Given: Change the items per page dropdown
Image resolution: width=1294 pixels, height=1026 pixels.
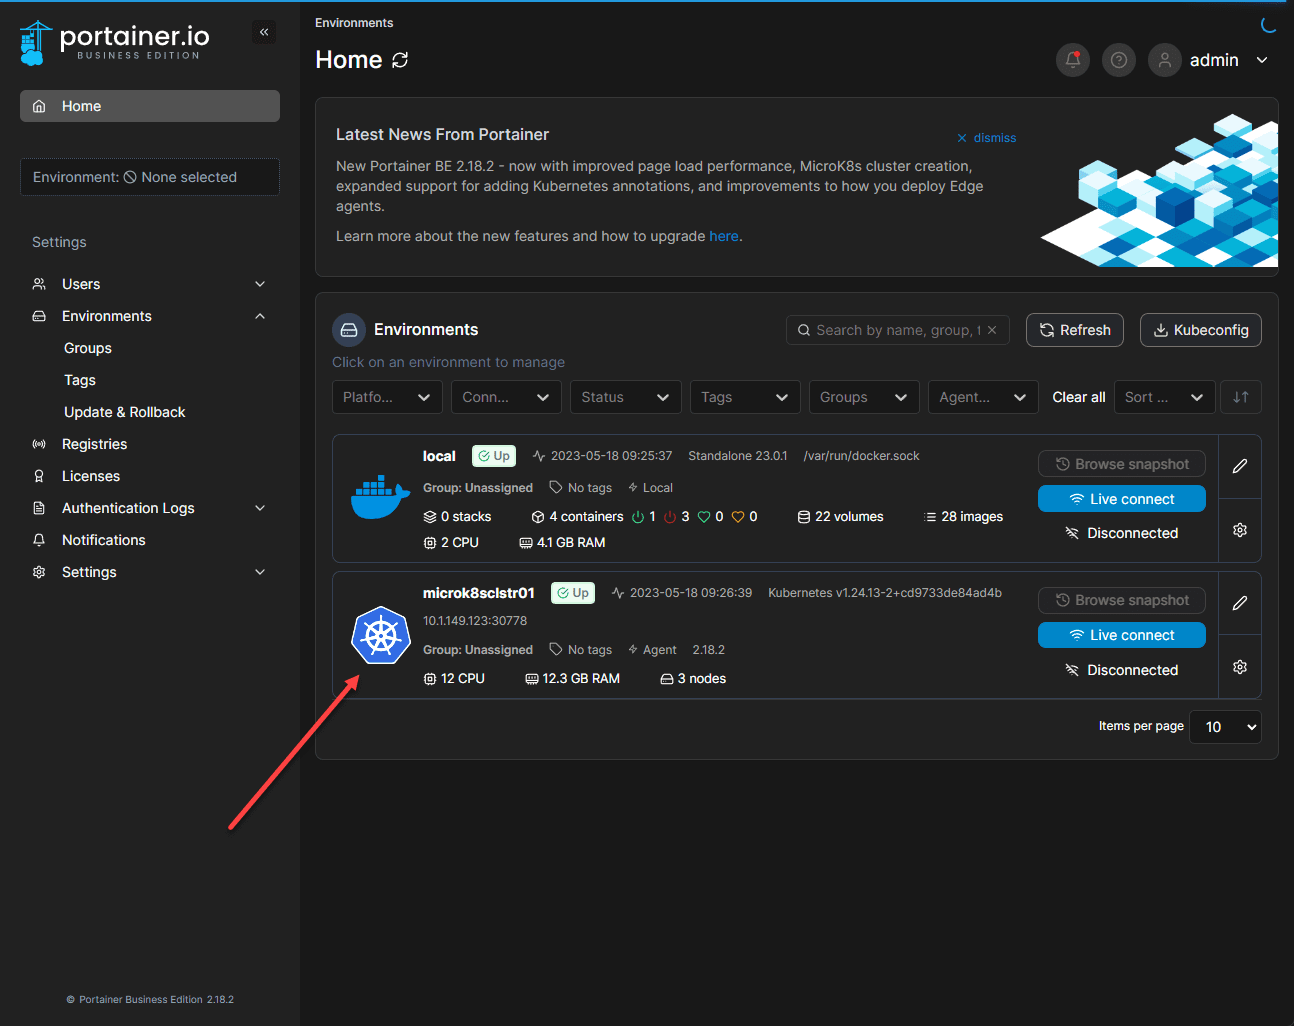Looking at the screenshot, I should [1225, 727].
